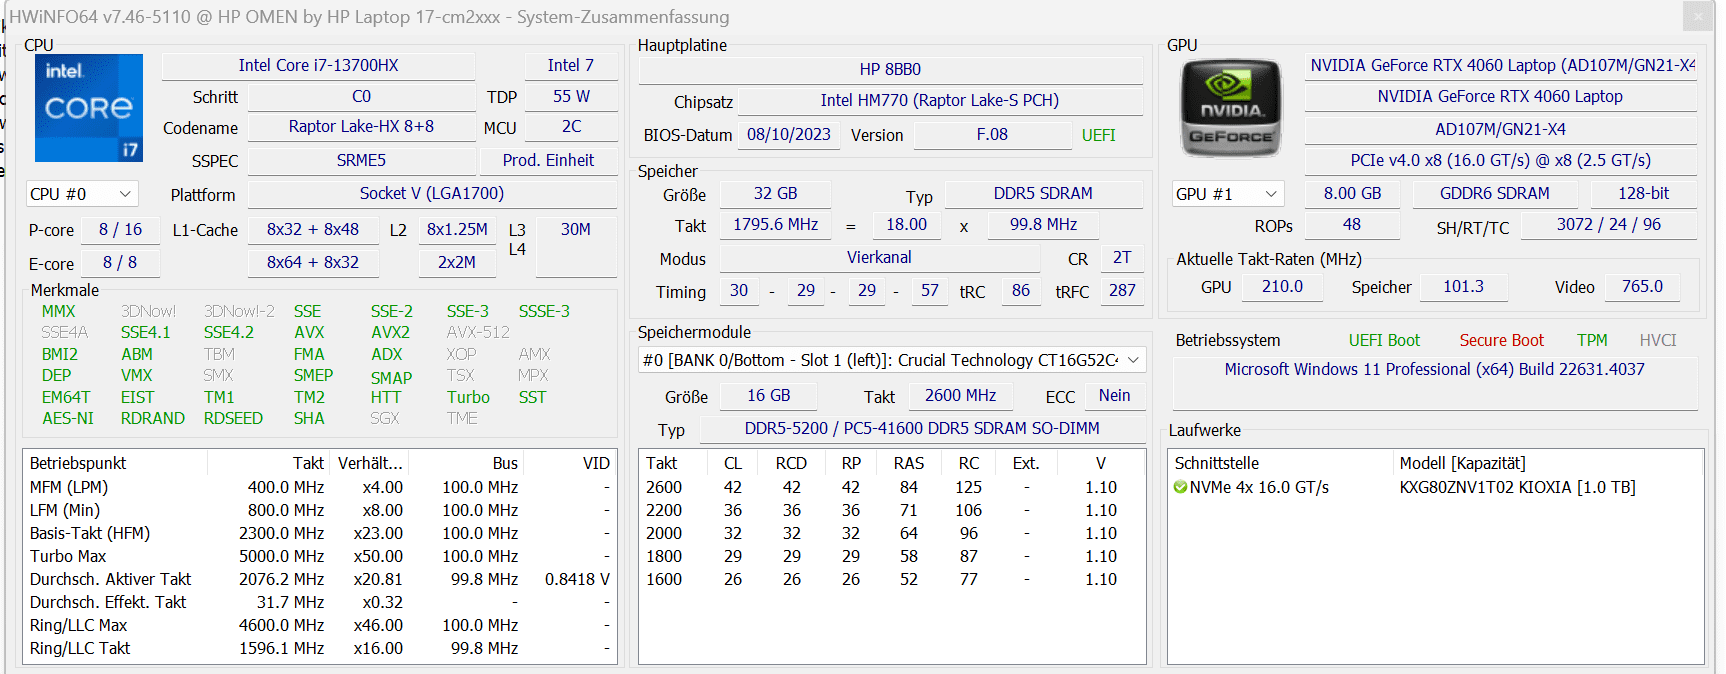Screen dimensions: 1726x674
Task: Click the PCIe v4.0 x8 link field
Action: click(x=1500, y=160)
